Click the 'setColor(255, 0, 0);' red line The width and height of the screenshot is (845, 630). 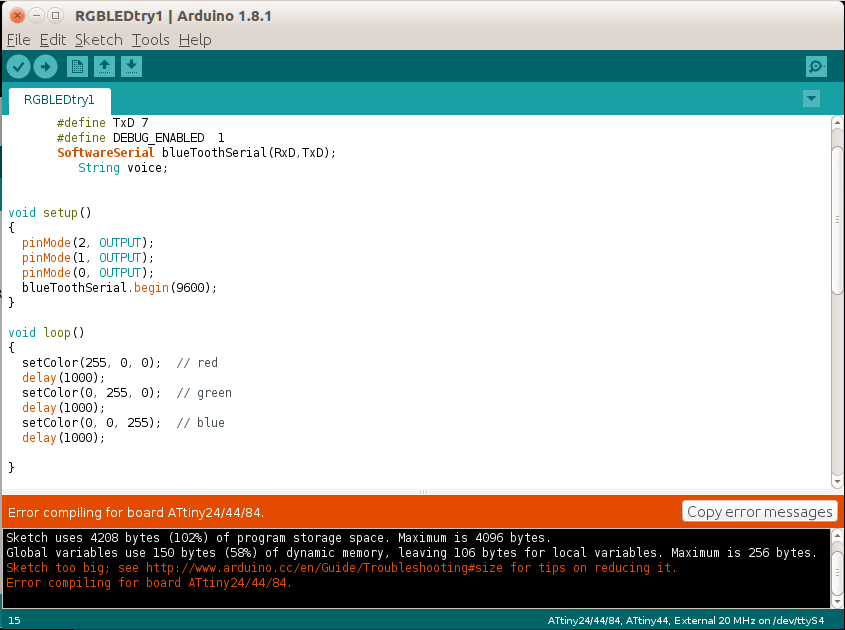[120, 363]
